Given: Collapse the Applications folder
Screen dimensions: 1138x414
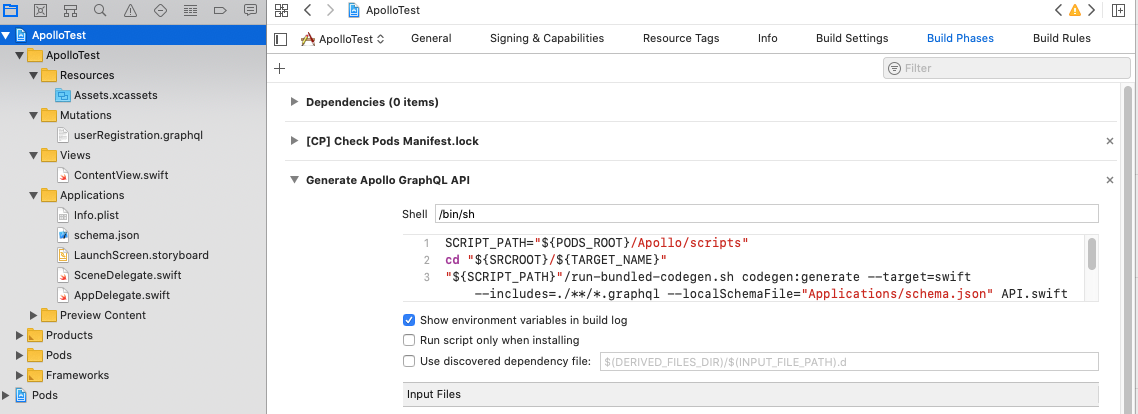Looking at the screenshot, I should point(33,195).
